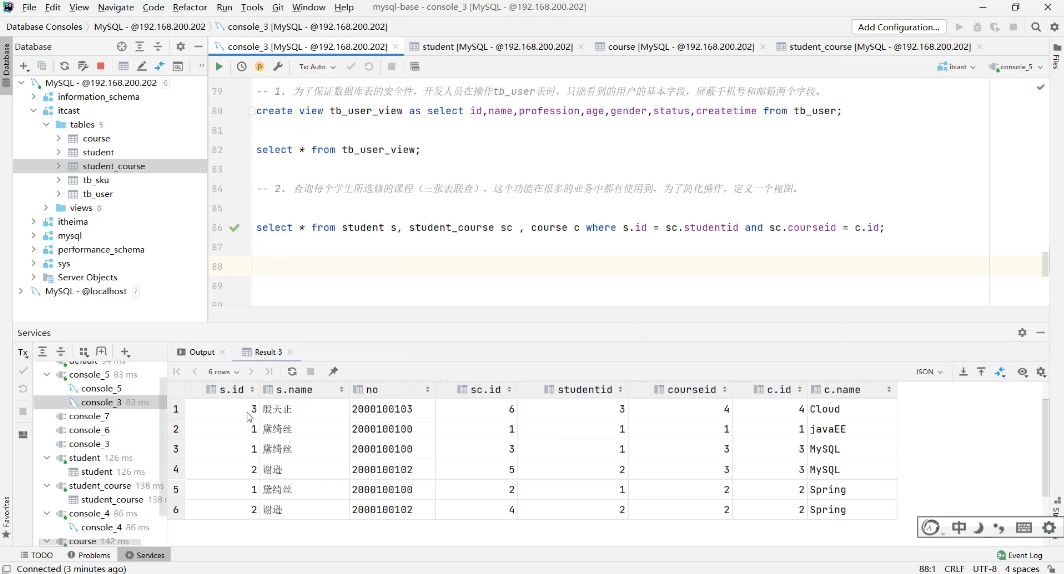Click the Add Configuration button
Screen dimensions: 1064x574
(898, 27)
